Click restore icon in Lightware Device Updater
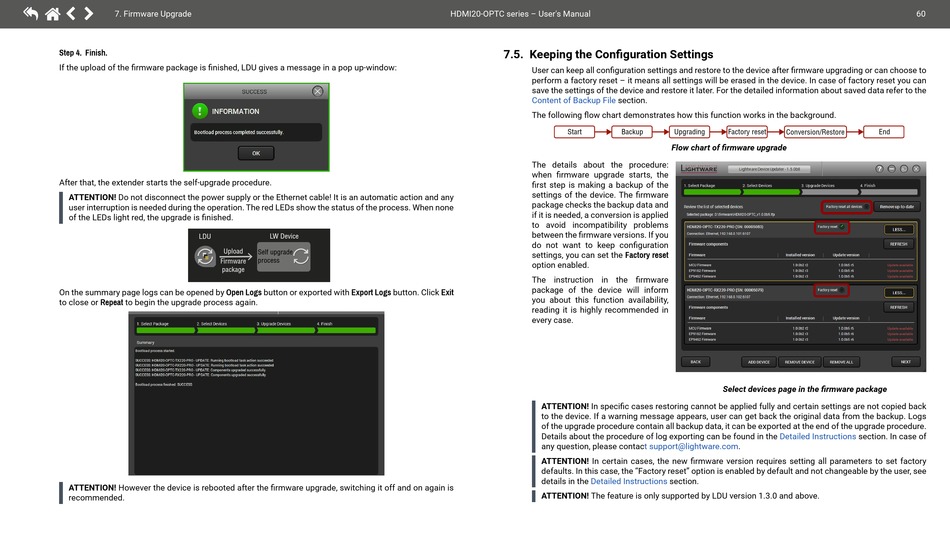 point(903,169)
